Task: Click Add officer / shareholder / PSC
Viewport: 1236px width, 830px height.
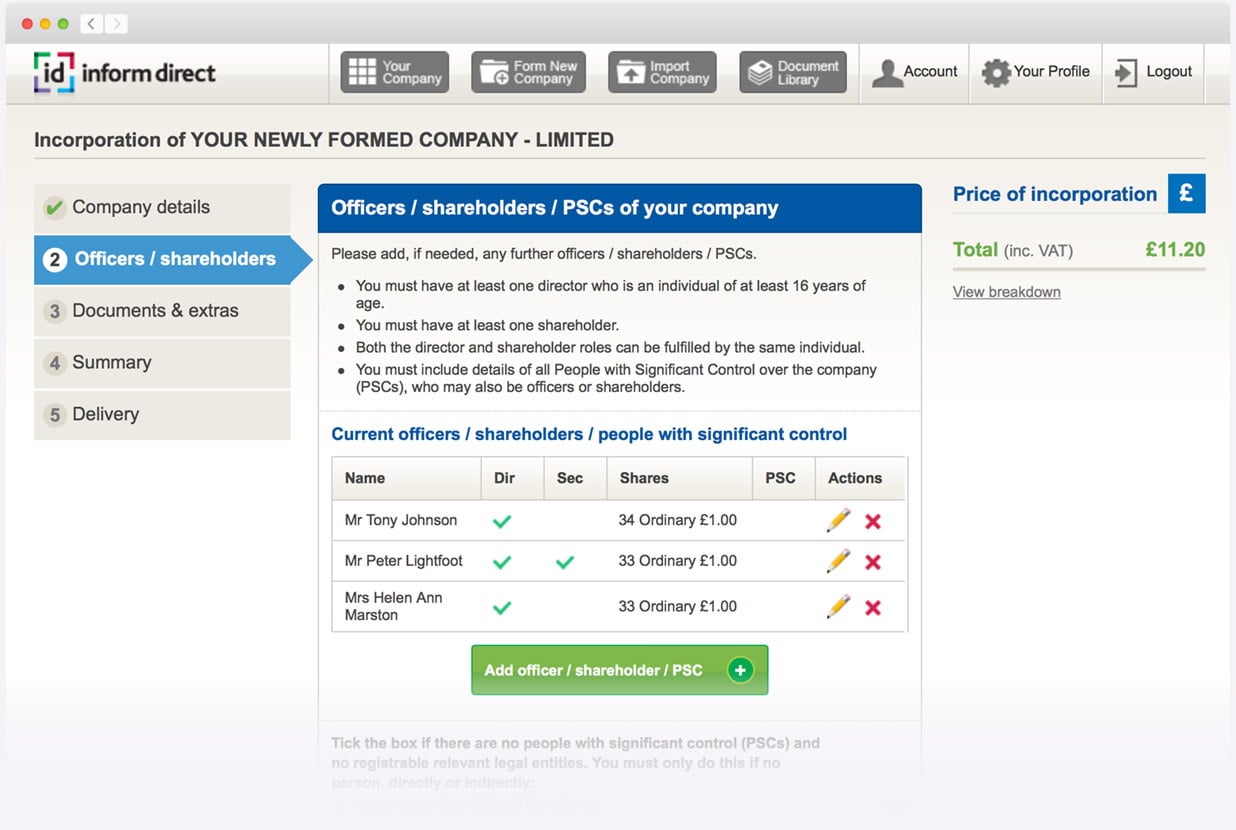Action: [619, 670]
